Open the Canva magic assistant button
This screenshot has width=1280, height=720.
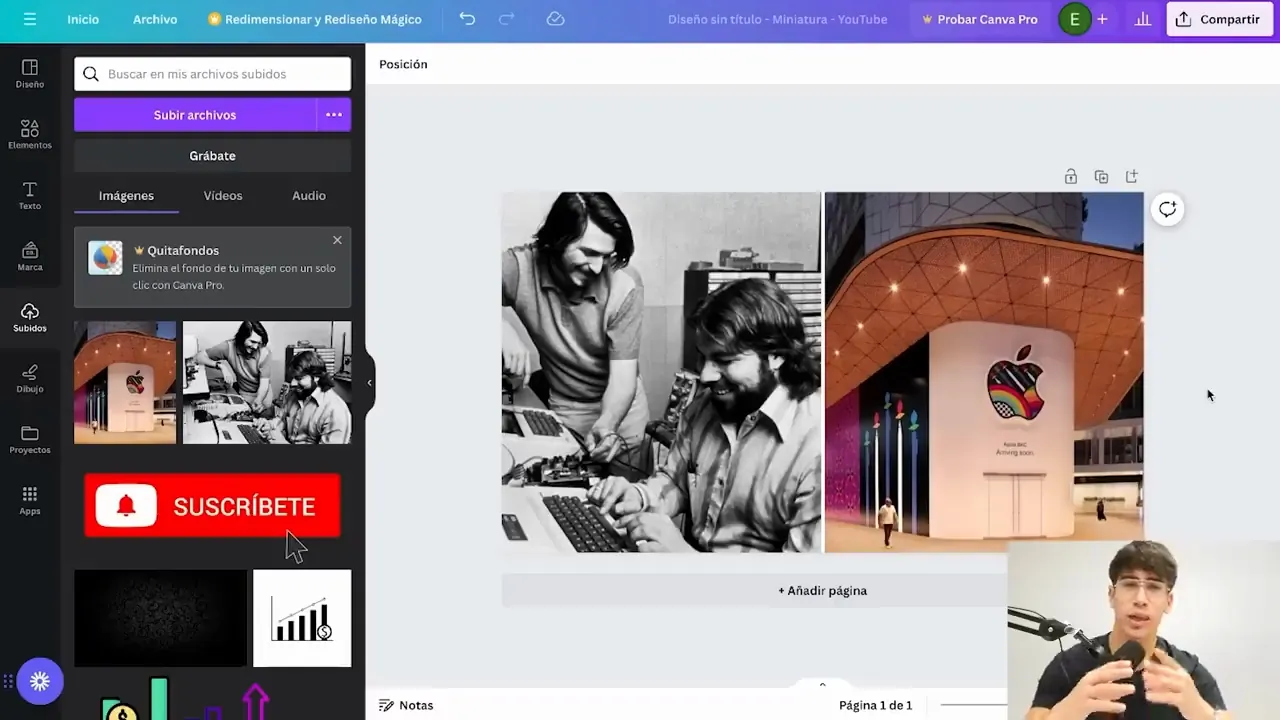tap(40, 681)
